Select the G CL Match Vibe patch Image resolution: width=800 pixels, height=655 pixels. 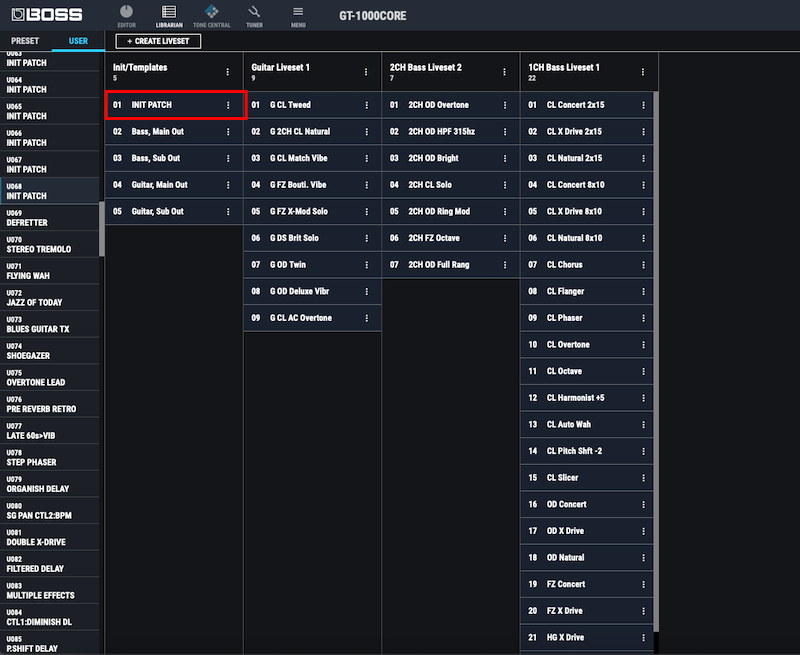tap(312, 158)
